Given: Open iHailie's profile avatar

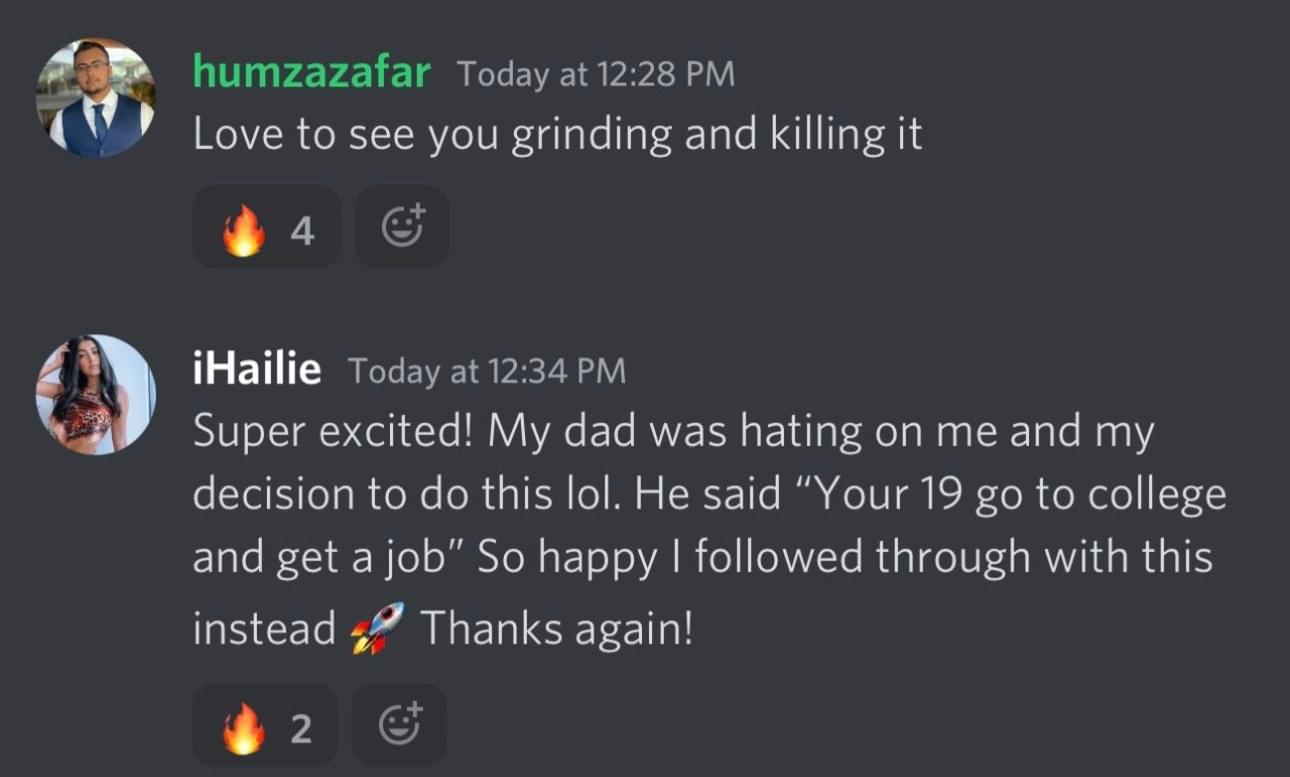Looking at the screenshot, I should 96,394.
